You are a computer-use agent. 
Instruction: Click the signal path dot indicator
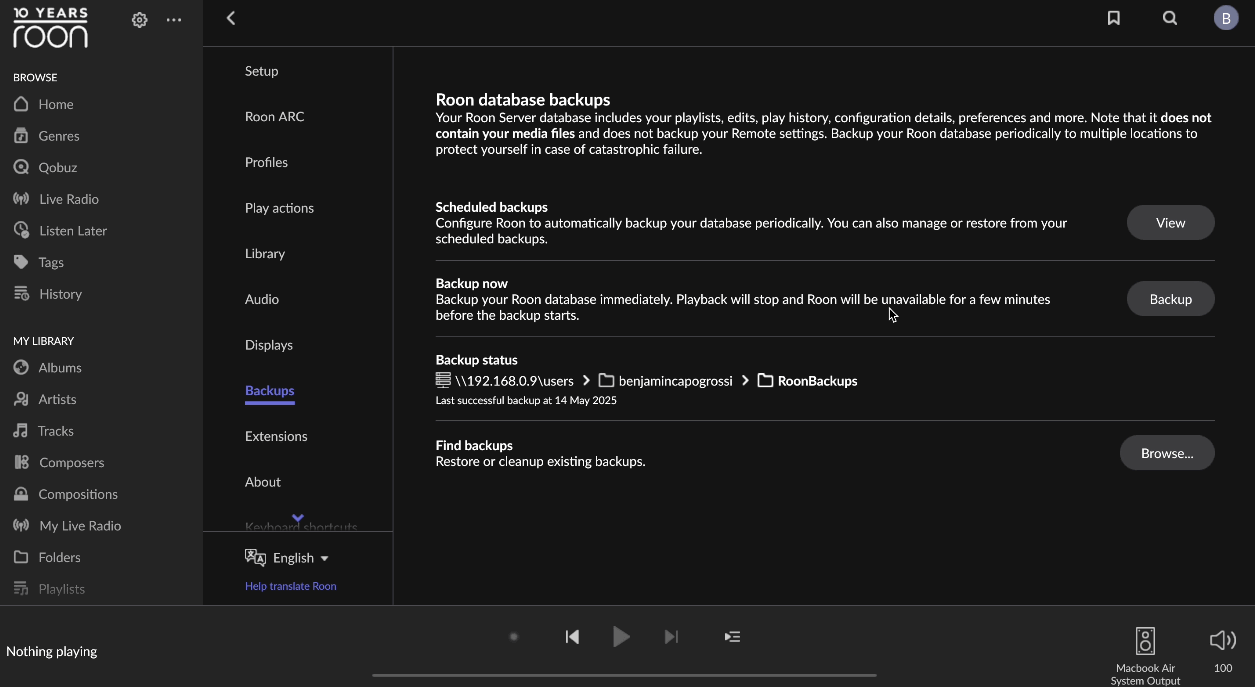click(514, 637)
